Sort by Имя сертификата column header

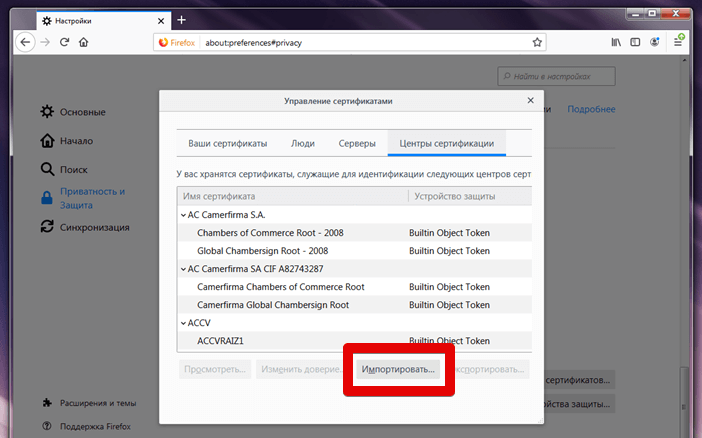tap(293, 196)
